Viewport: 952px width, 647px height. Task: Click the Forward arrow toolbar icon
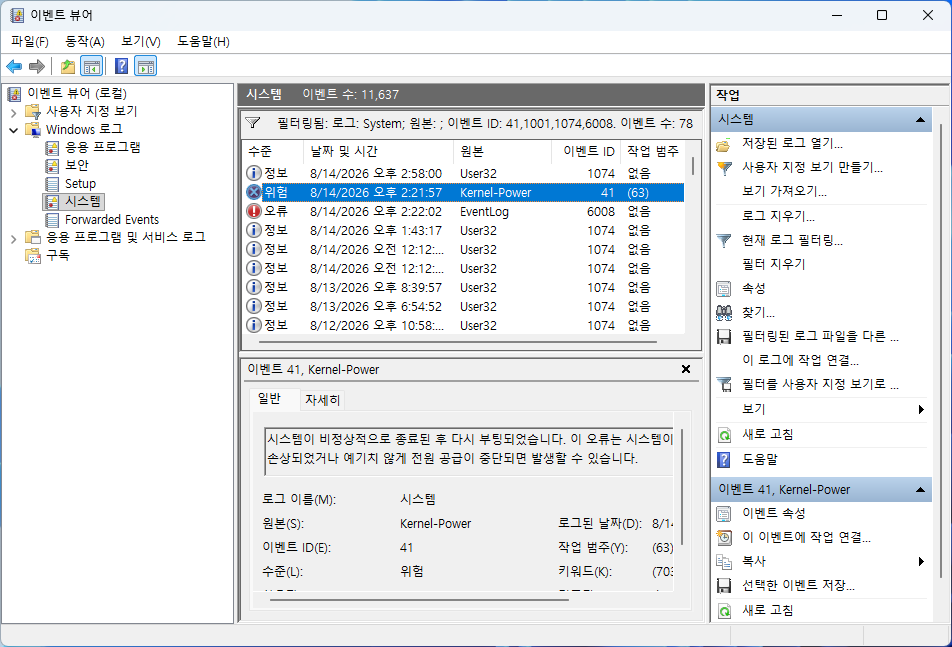tap(37, 66)
